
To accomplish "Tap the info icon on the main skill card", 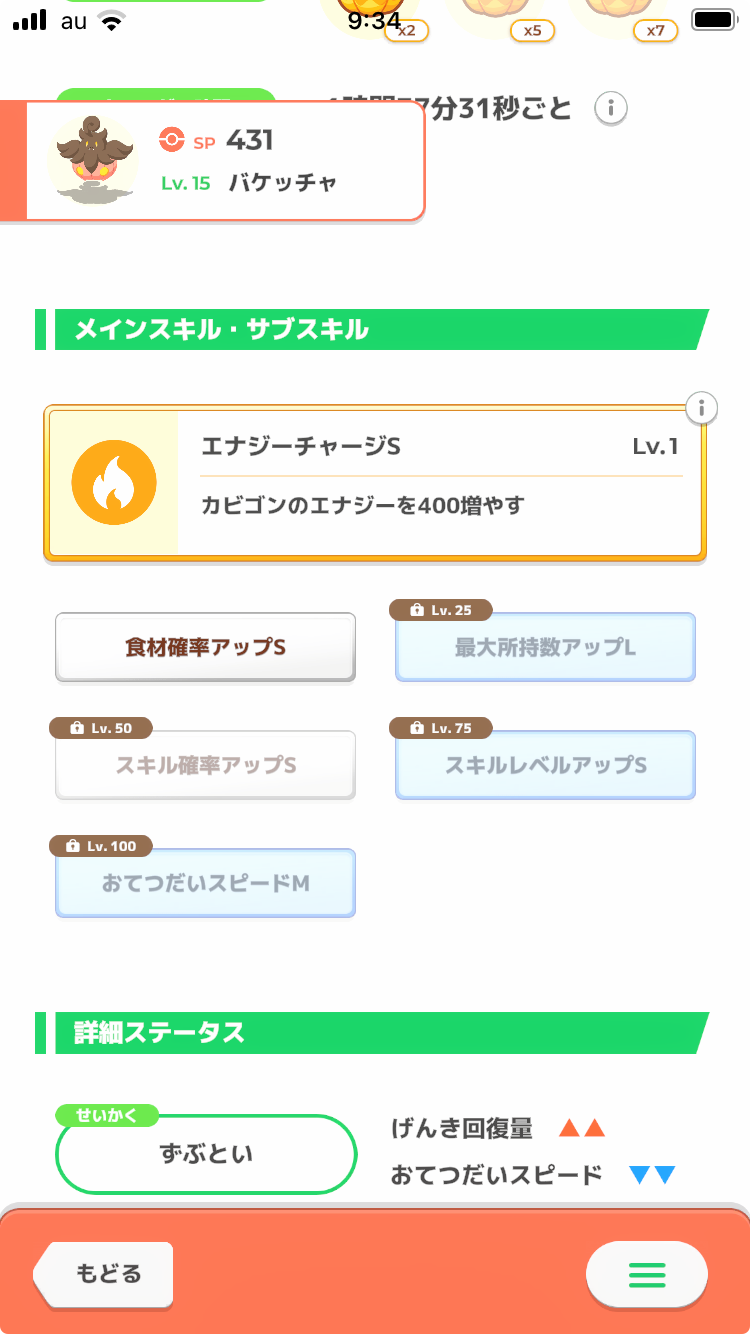I will 702,408.
